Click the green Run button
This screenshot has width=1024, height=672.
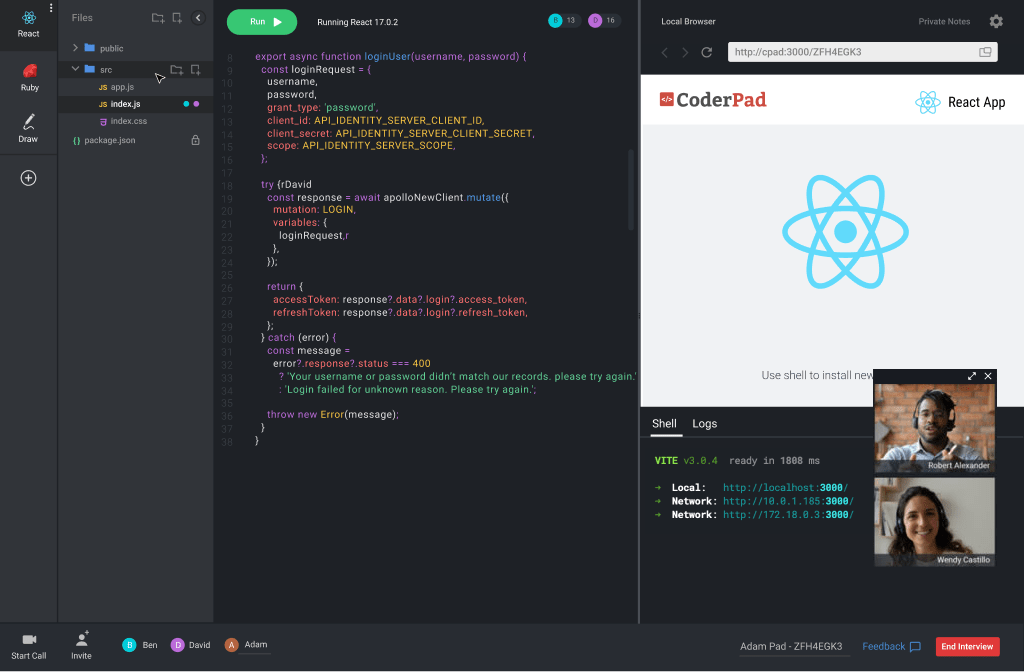(x=262, y=21)
